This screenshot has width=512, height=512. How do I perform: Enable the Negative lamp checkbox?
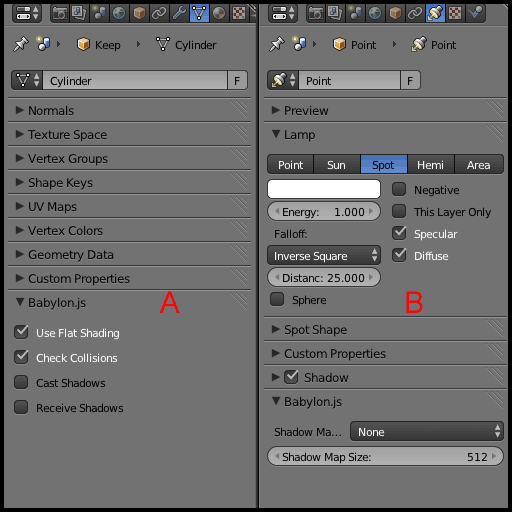tap(399, 189)
